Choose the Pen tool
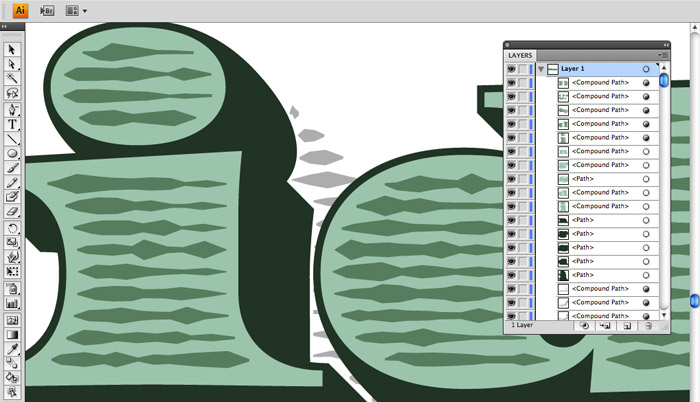Screen dimensions: 700x402 tap(13, 109)
